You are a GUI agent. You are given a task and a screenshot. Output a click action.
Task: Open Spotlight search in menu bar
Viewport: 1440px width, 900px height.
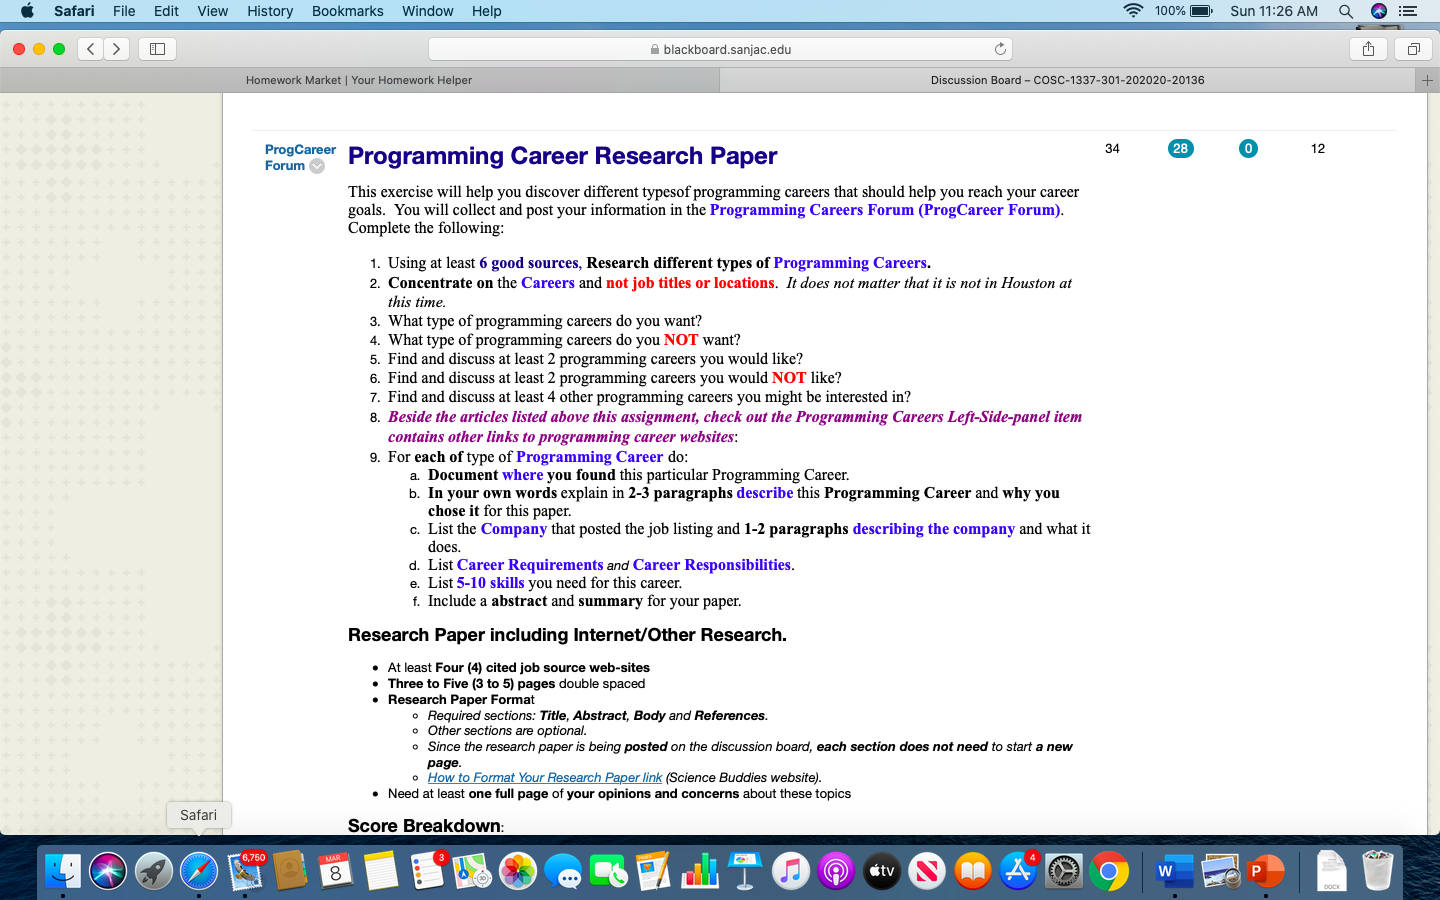(x=1346, y=11)
